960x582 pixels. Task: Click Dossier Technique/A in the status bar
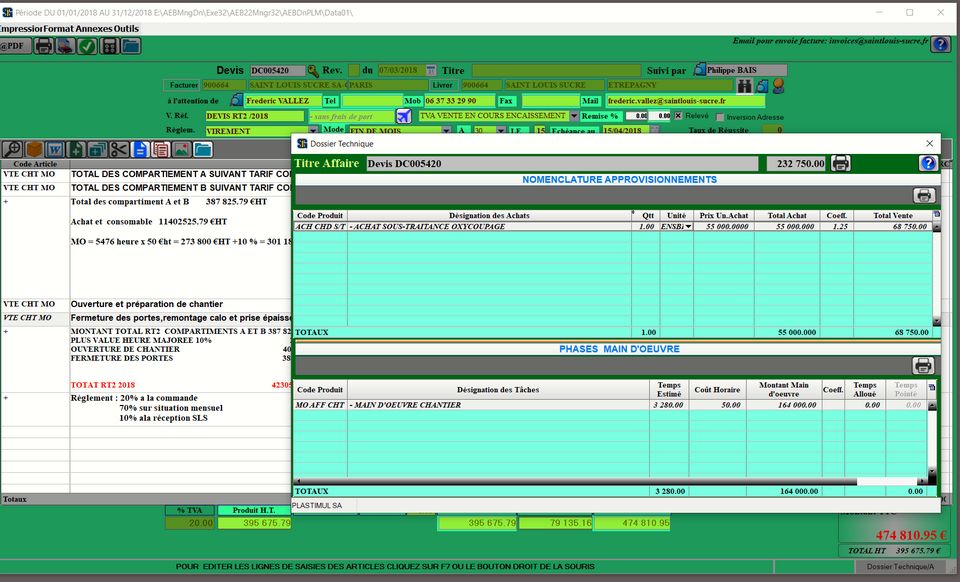tap(900, 567)
